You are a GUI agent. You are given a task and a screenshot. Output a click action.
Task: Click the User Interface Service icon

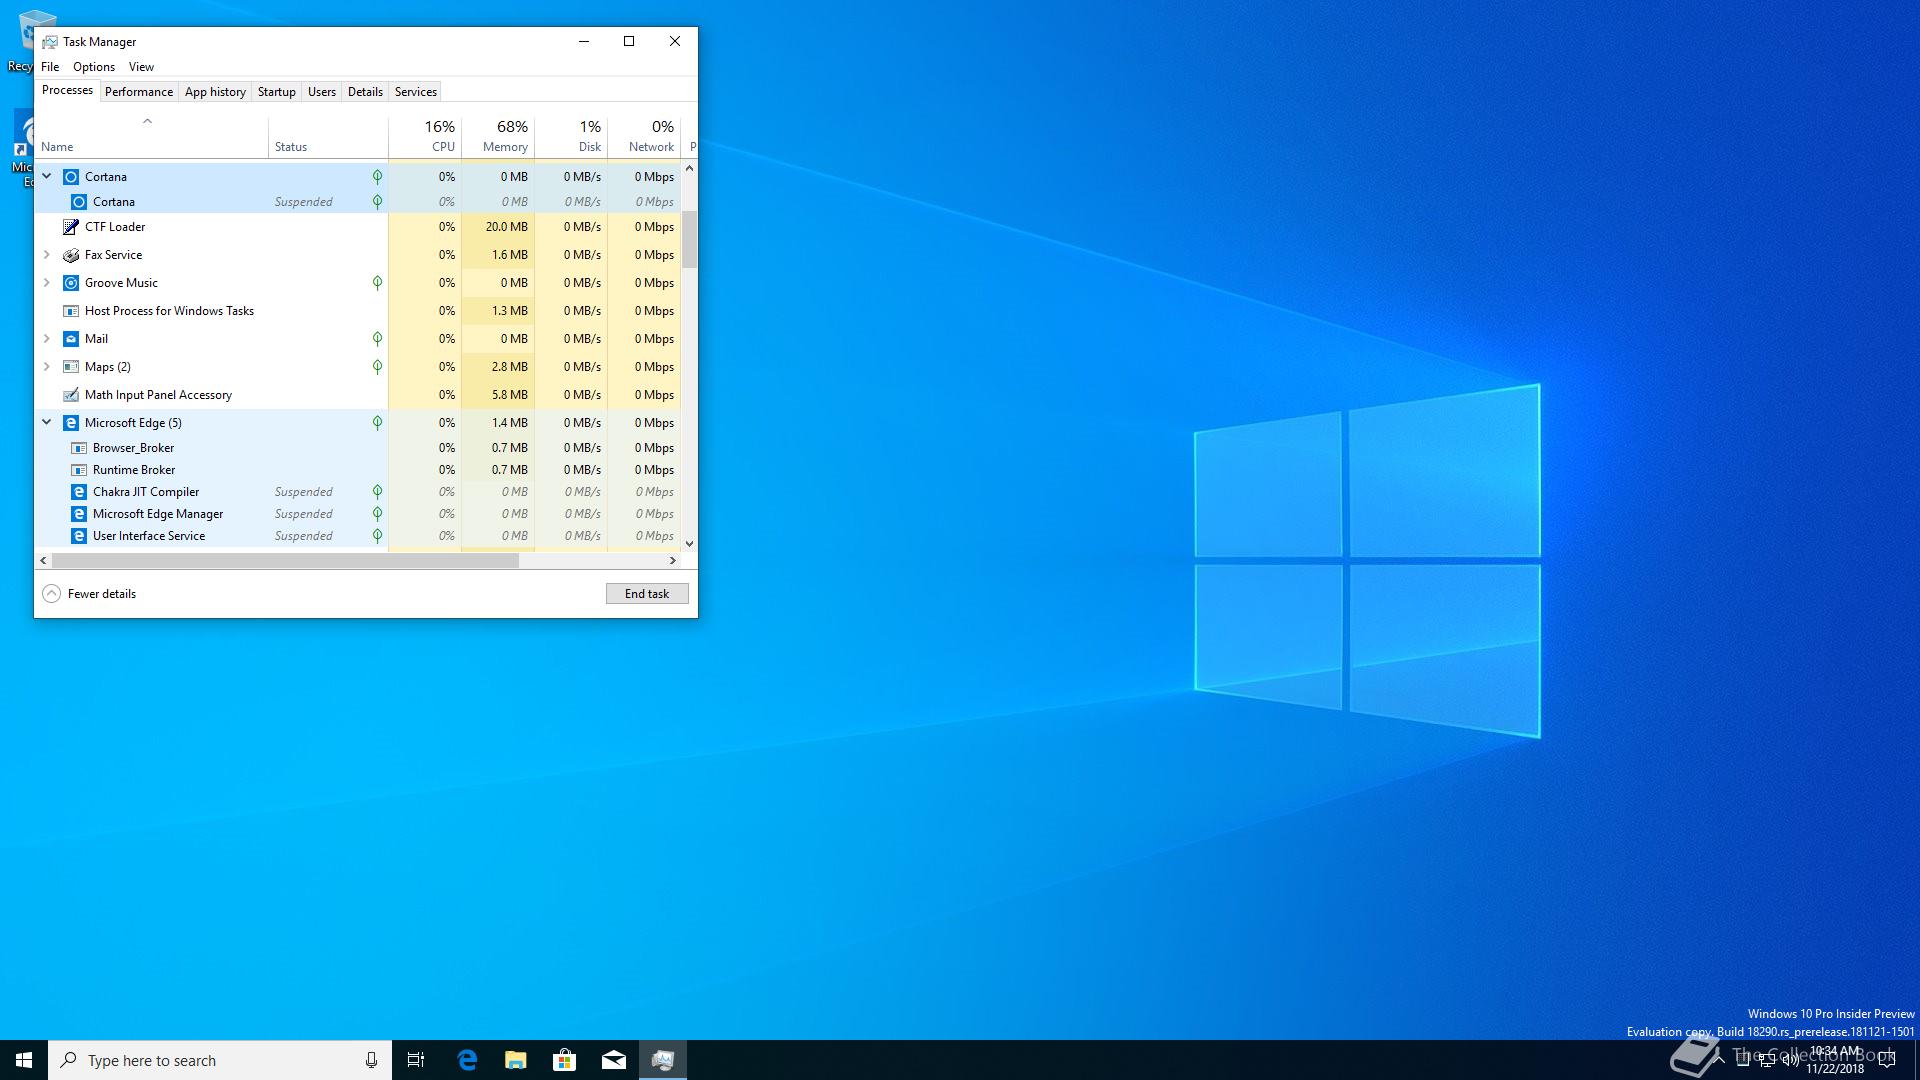click(79, 536)
